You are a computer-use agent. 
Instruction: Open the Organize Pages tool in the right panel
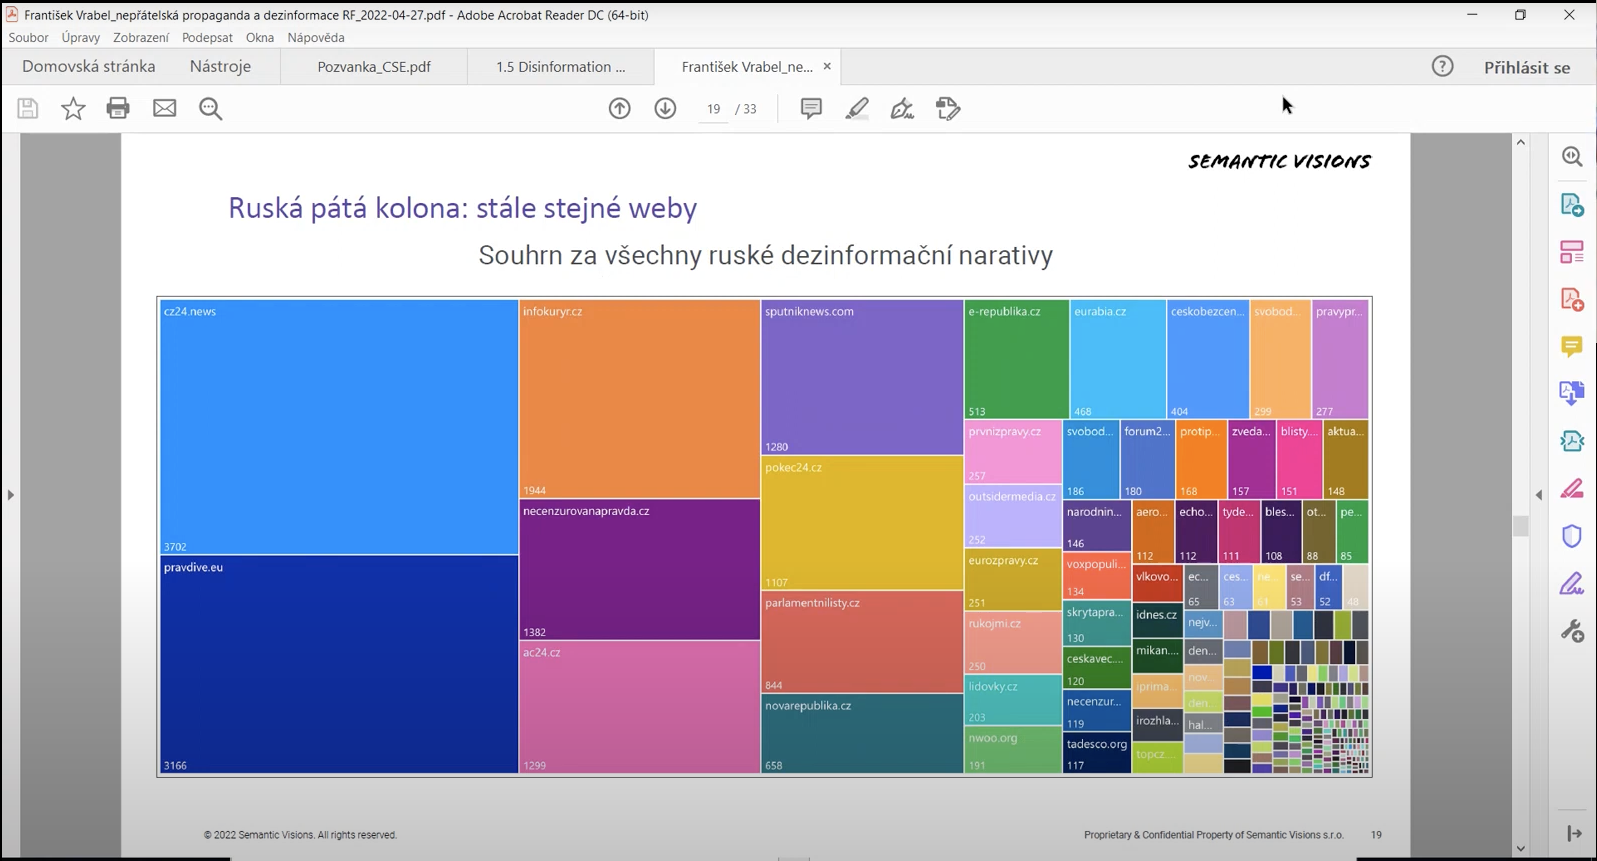pos(1572,251)
